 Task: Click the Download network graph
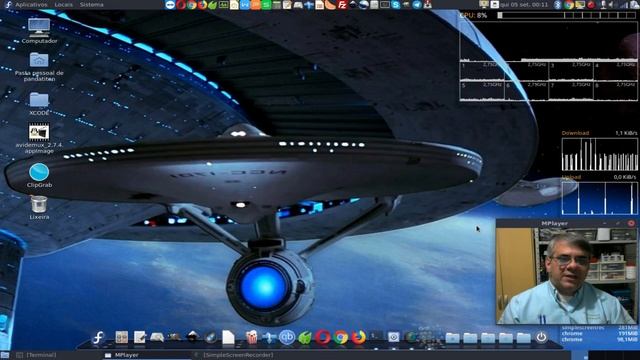pyautogui.click(x=599, y=154)
